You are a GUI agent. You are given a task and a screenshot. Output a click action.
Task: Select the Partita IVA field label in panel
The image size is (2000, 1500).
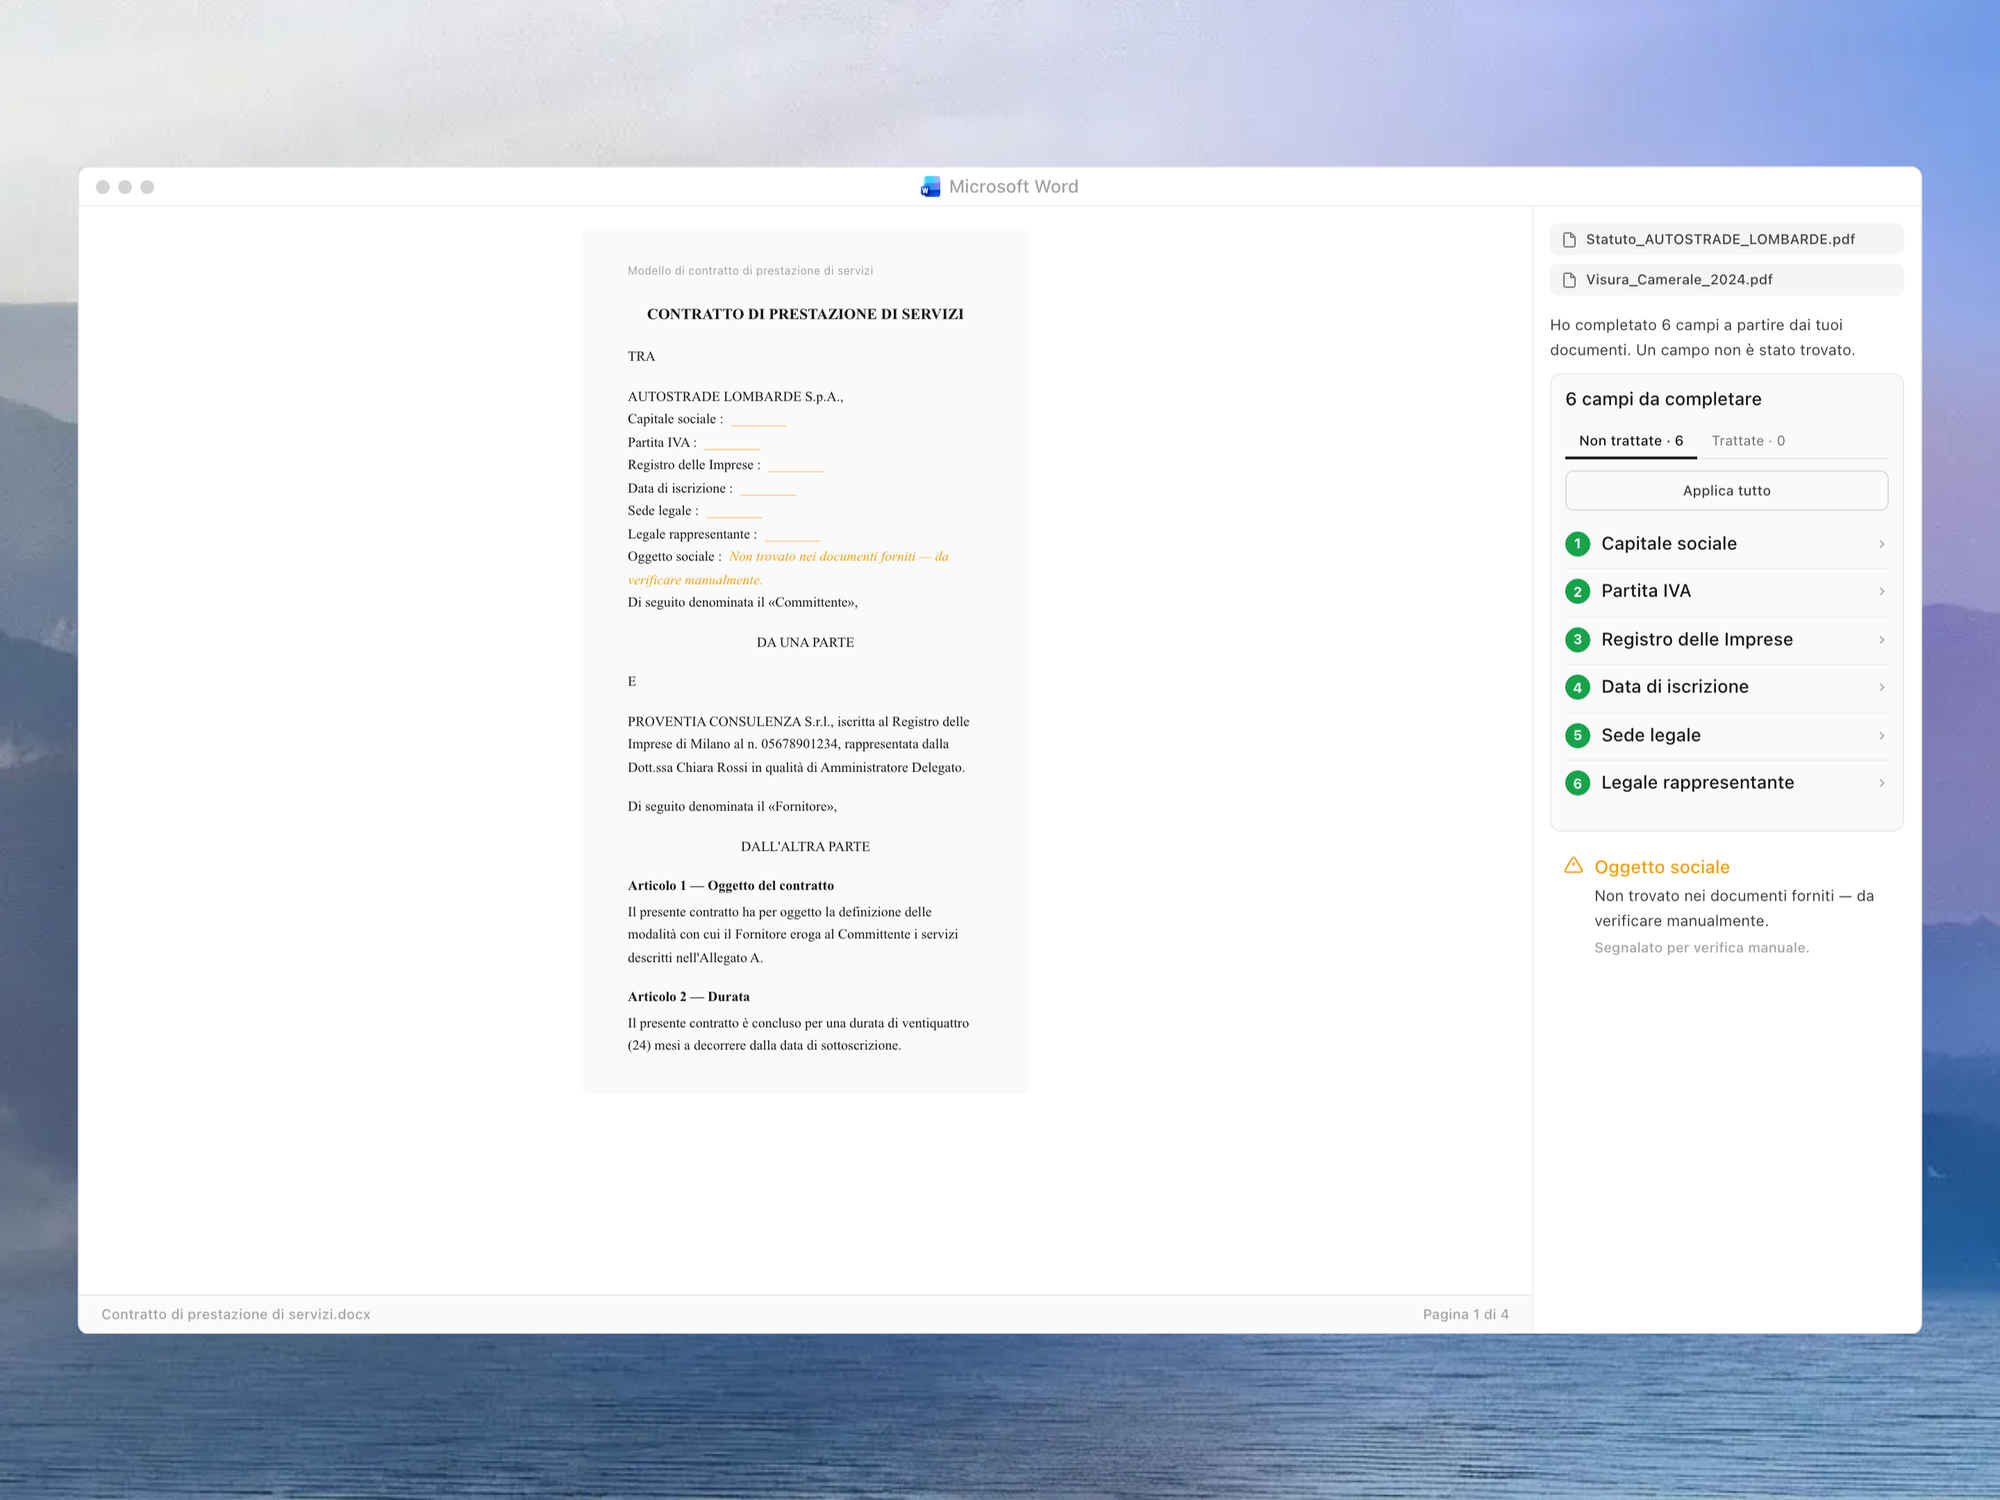click(1645, 591)
